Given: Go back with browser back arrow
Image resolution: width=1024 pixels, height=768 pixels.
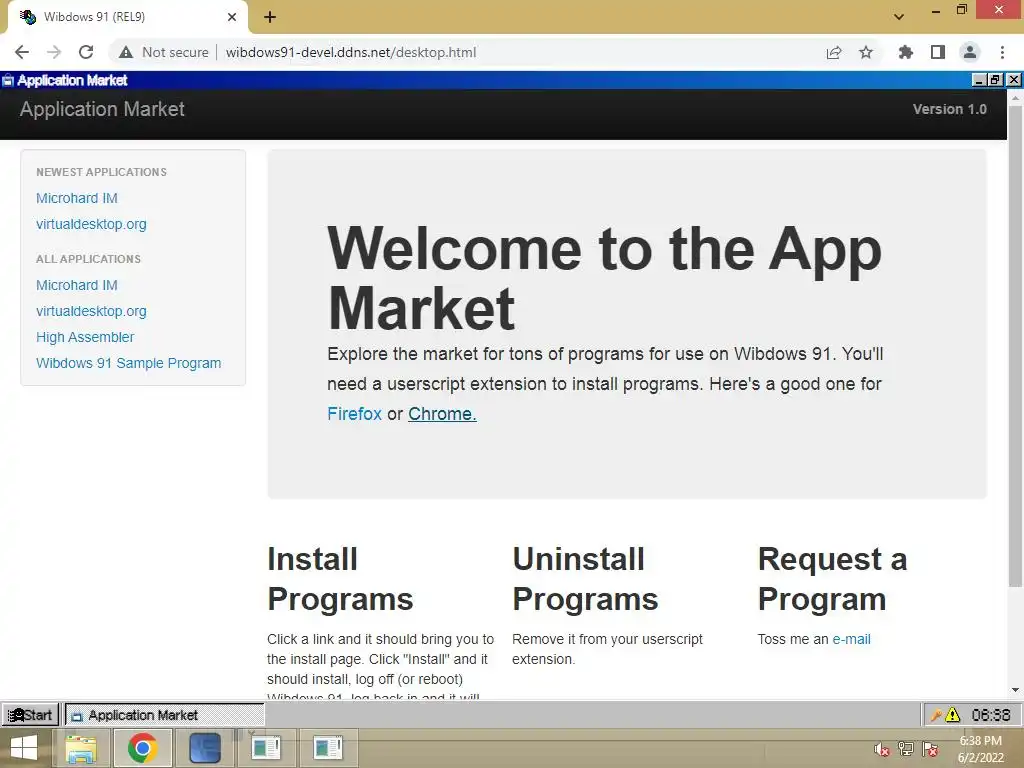Looking at the screenshot, I should (22, 52).
